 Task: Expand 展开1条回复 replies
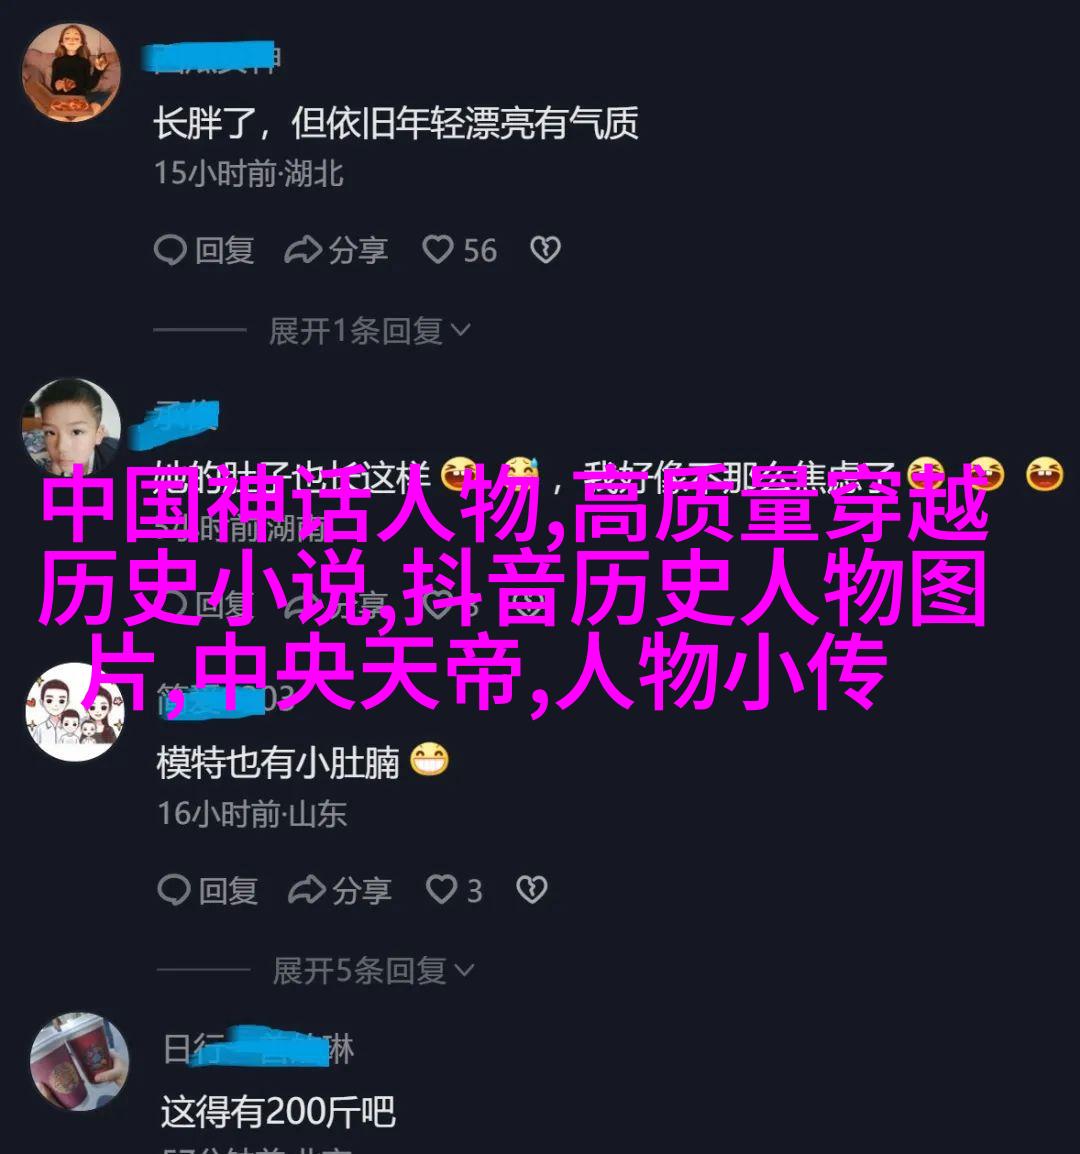[x=370, y=331]
